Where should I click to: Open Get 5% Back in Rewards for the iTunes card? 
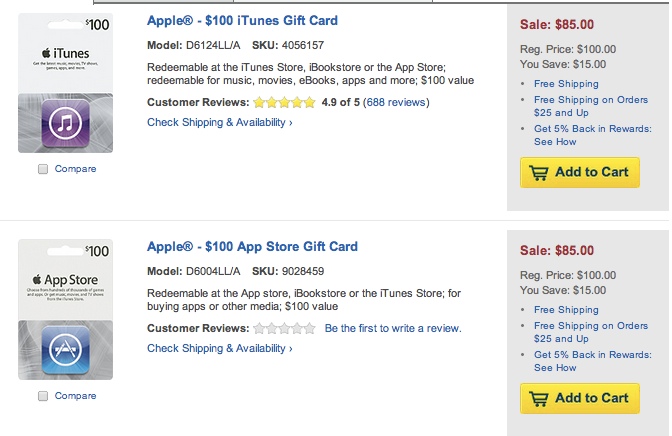593,135
